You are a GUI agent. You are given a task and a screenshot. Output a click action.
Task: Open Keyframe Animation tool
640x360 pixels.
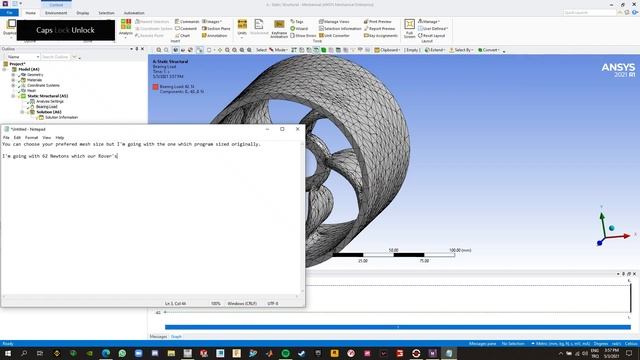(x=279, y=29)
